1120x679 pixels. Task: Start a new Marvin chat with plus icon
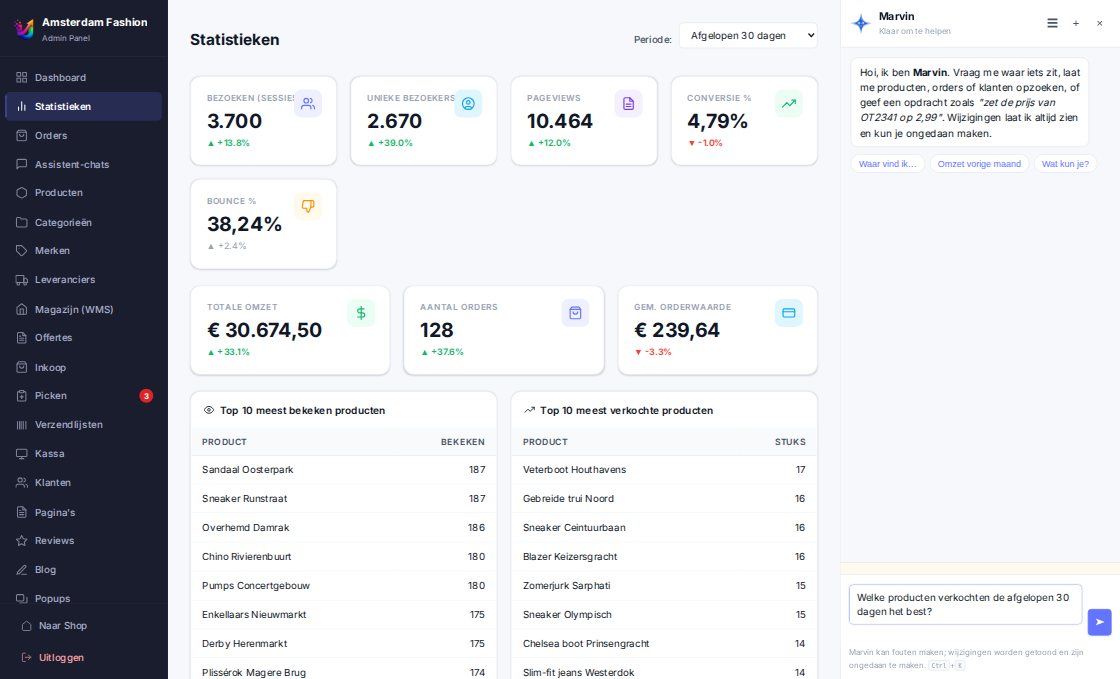click(1076, 24)
